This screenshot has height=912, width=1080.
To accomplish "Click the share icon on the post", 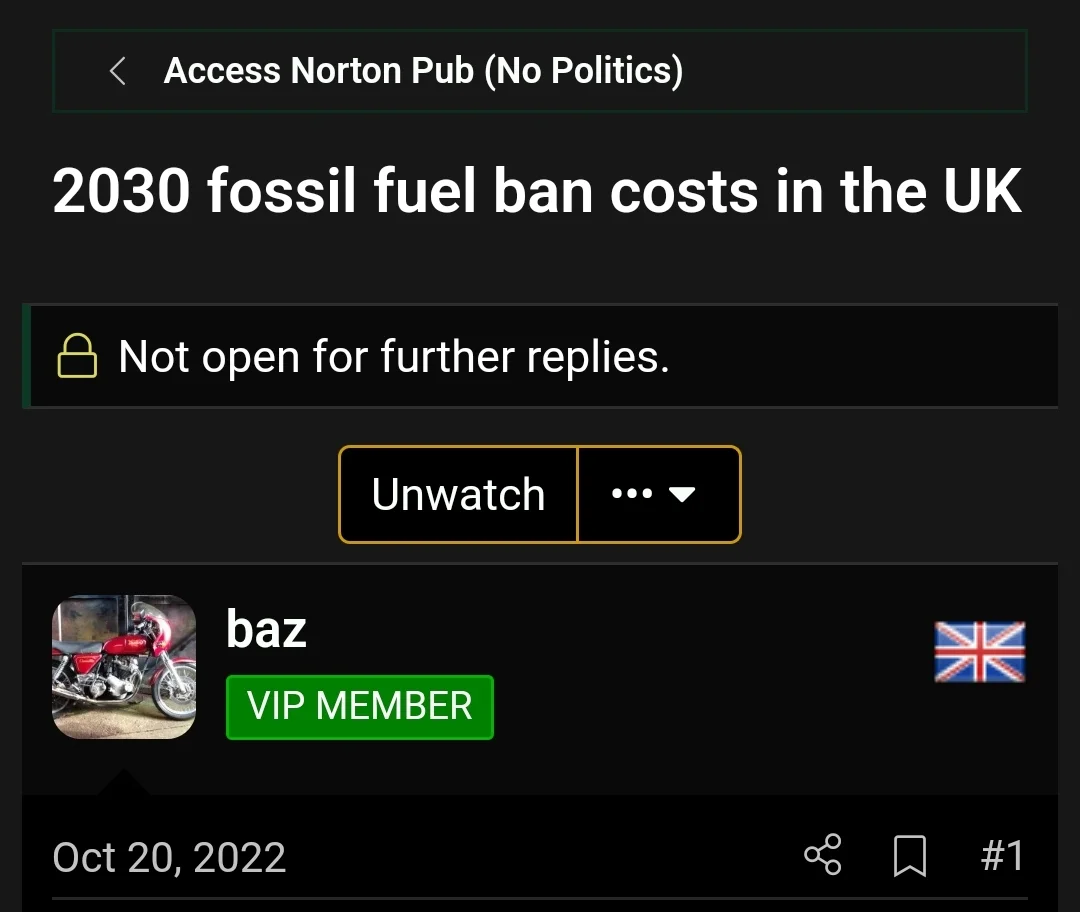I will coord(823,856).
